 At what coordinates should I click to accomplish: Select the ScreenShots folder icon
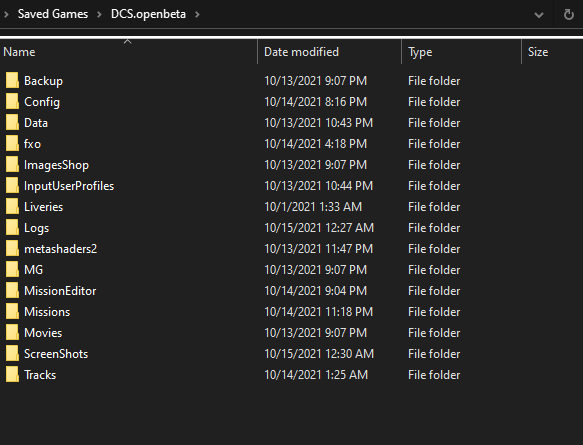(12, 354)
